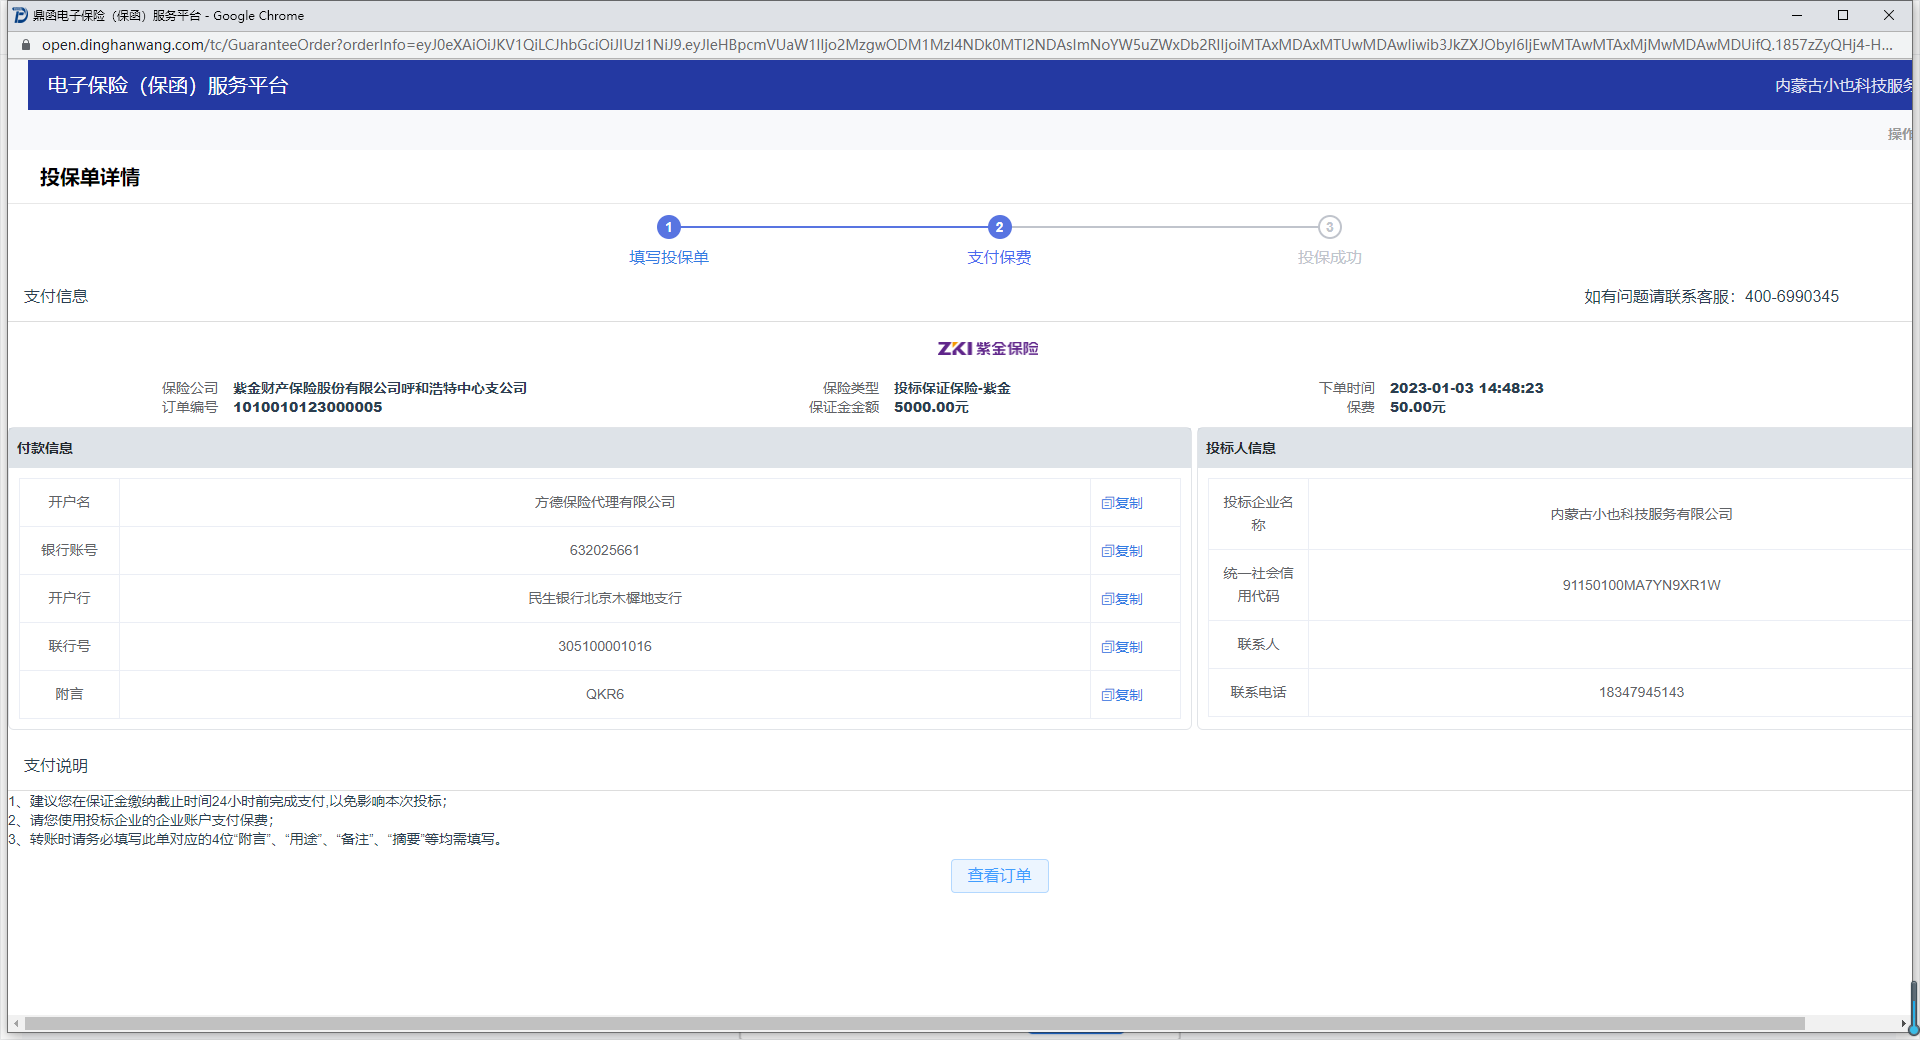Click the site padlock icon in address bar

(26, 45)
